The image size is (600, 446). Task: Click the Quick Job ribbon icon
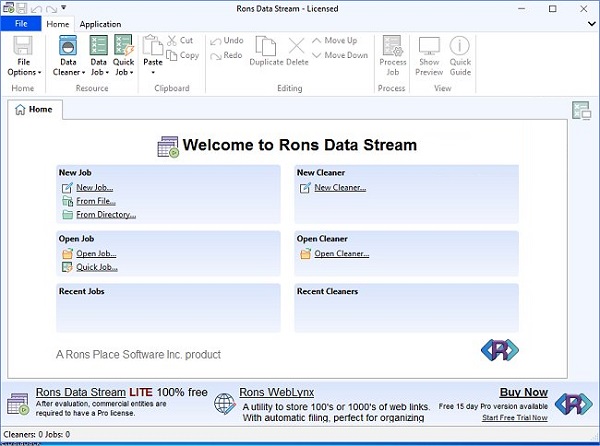tap(124, 45)
